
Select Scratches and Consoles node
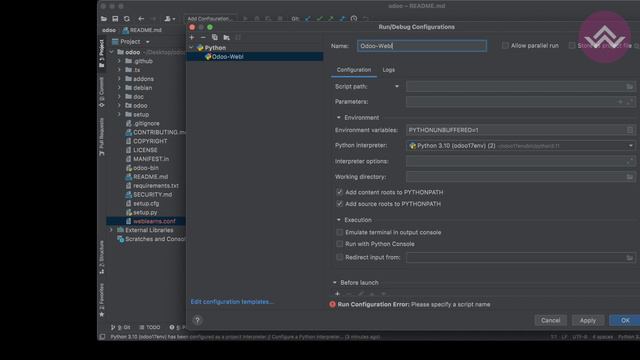[151, 239]
